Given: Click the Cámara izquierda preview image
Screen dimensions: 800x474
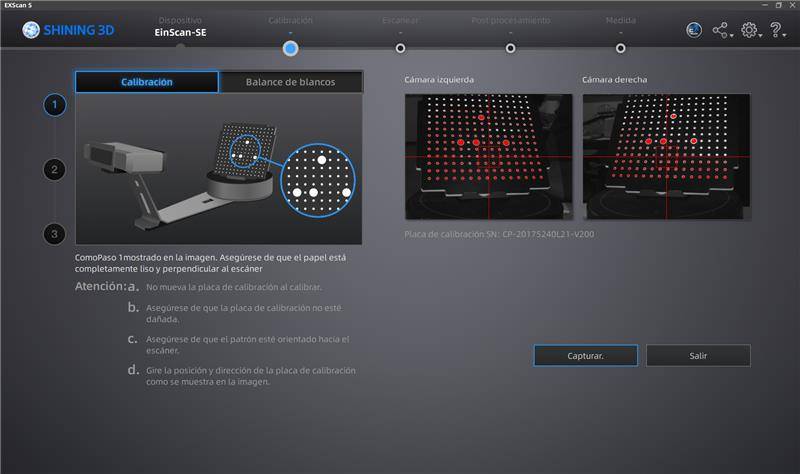Looking at the screenshot, I should (x=489, y=157).
